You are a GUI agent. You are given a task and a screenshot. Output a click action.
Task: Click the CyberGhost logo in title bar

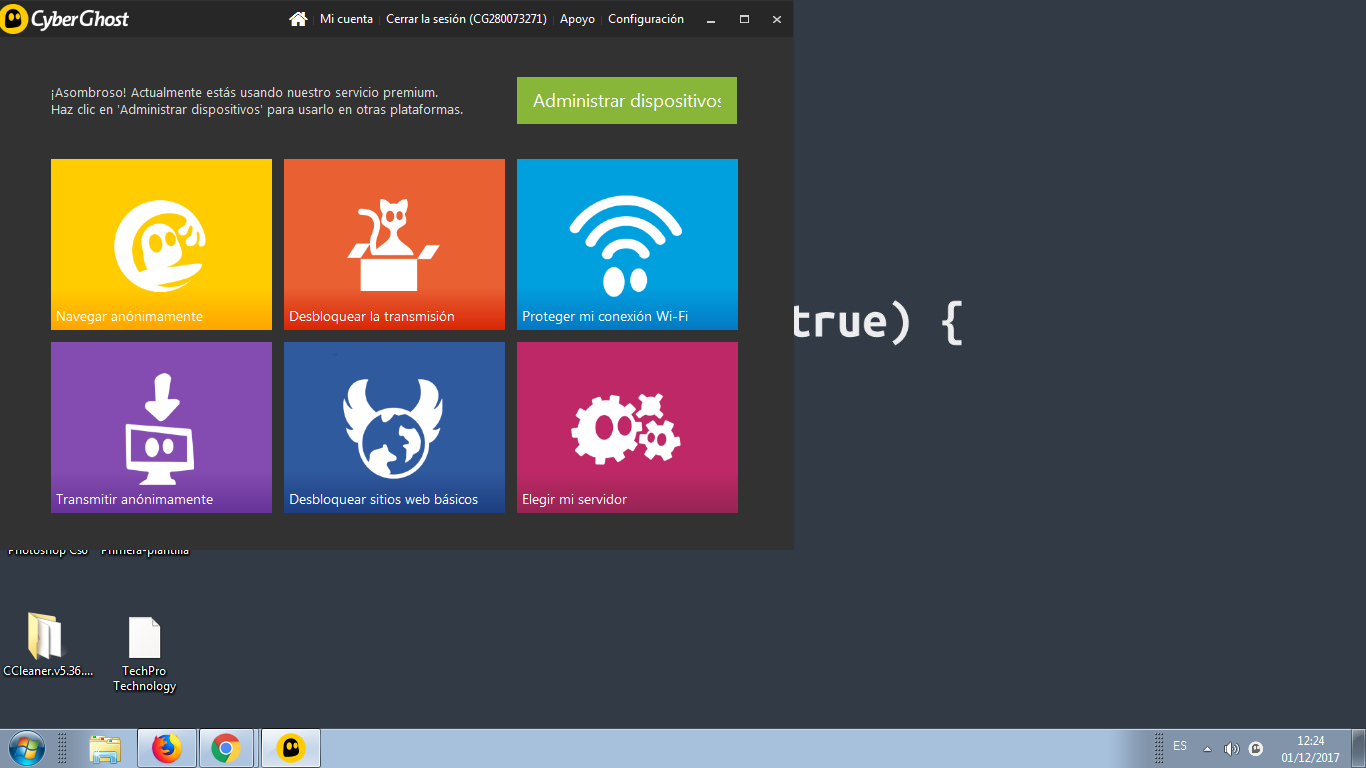pos(65,19)
